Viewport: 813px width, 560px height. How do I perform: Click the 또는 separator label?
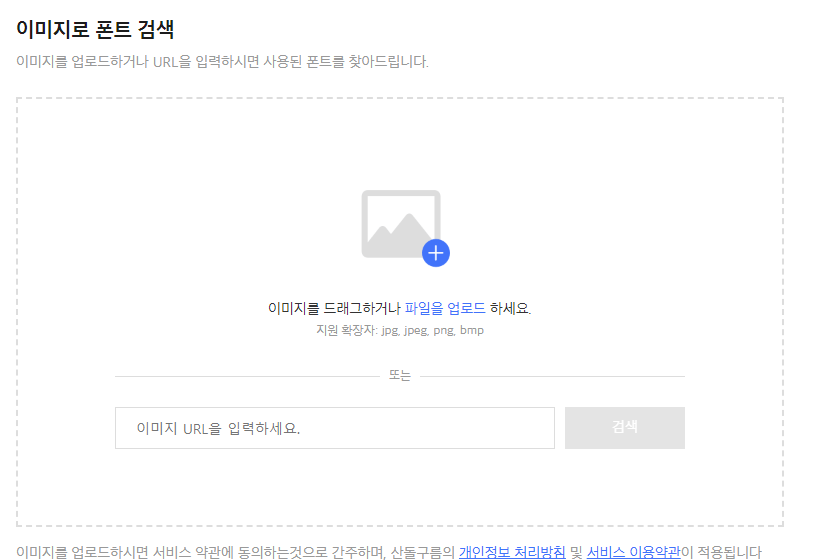pos(400,375)
